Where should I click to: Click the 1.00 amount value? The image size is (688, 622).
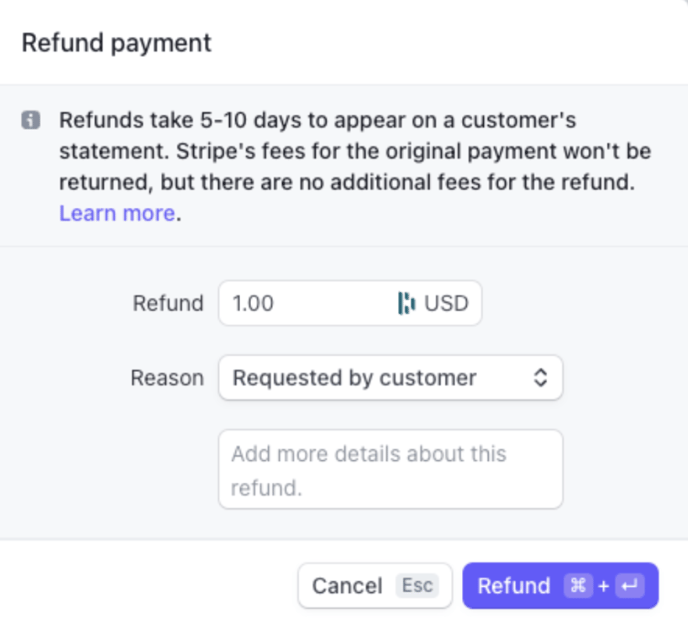(253, 303)
